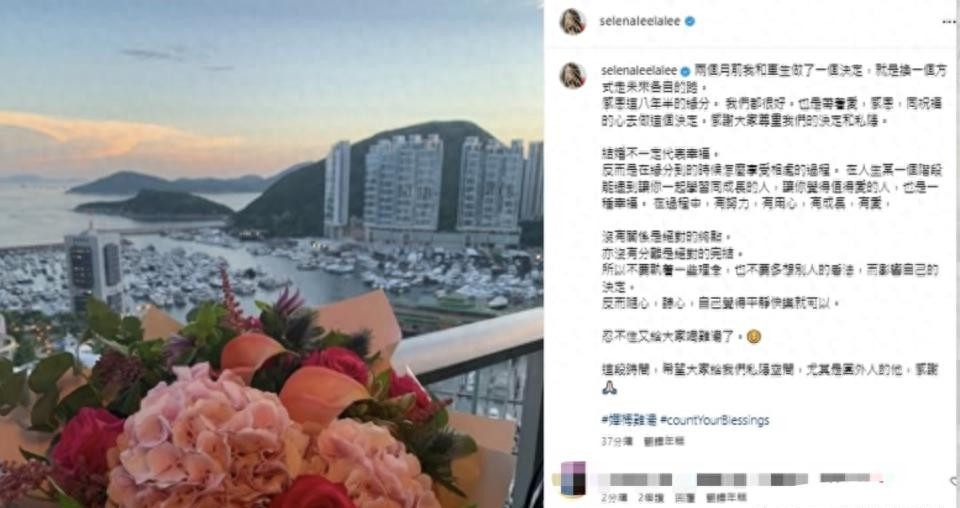Click the verified badge beside header username

(x=690, y=21)
